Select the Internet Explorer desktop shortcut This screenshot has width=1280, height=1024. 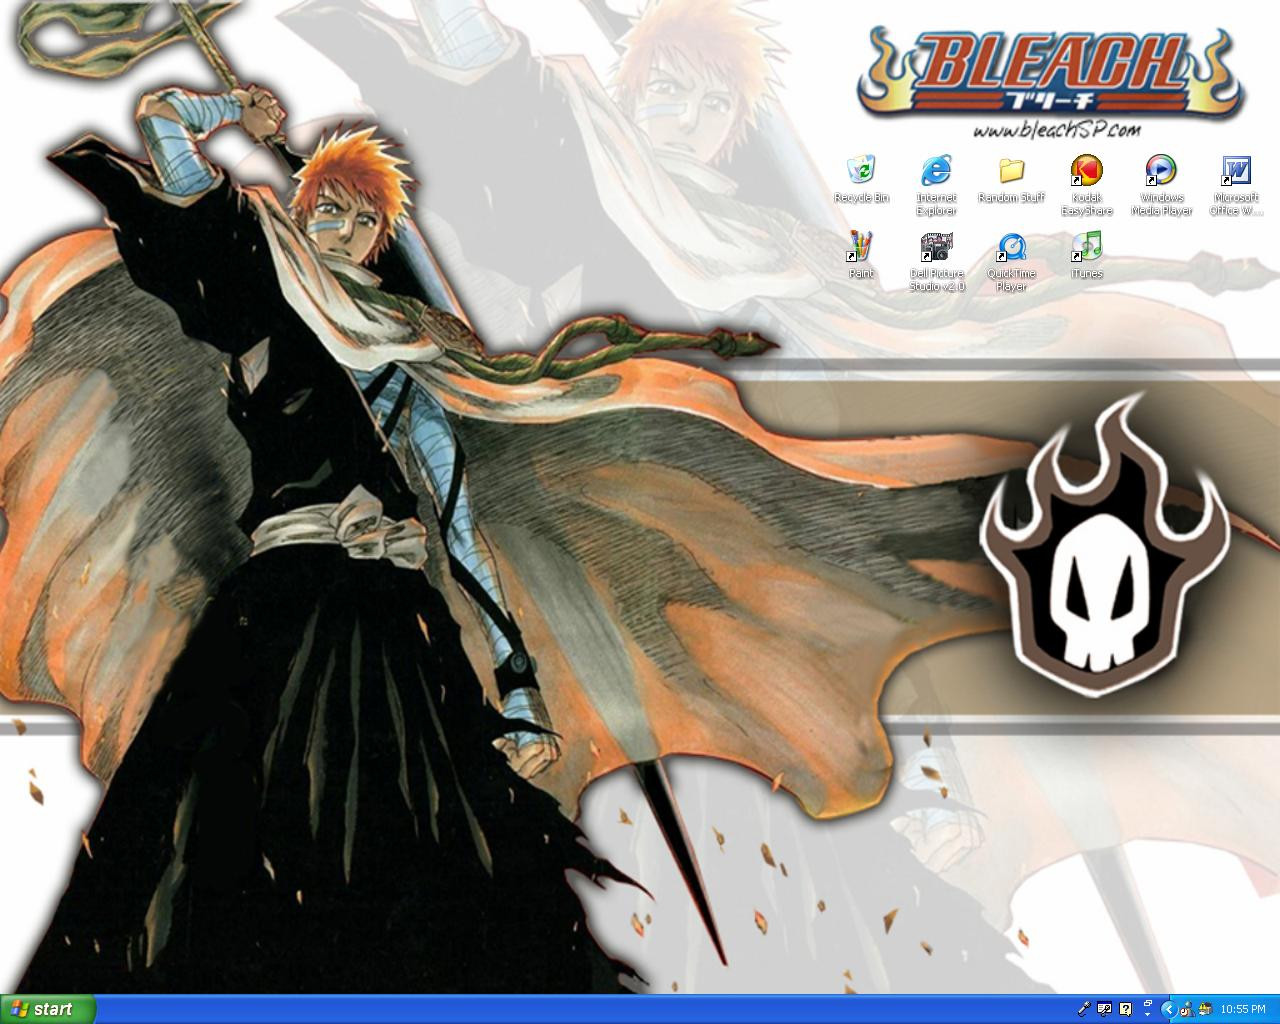[936, 185]
